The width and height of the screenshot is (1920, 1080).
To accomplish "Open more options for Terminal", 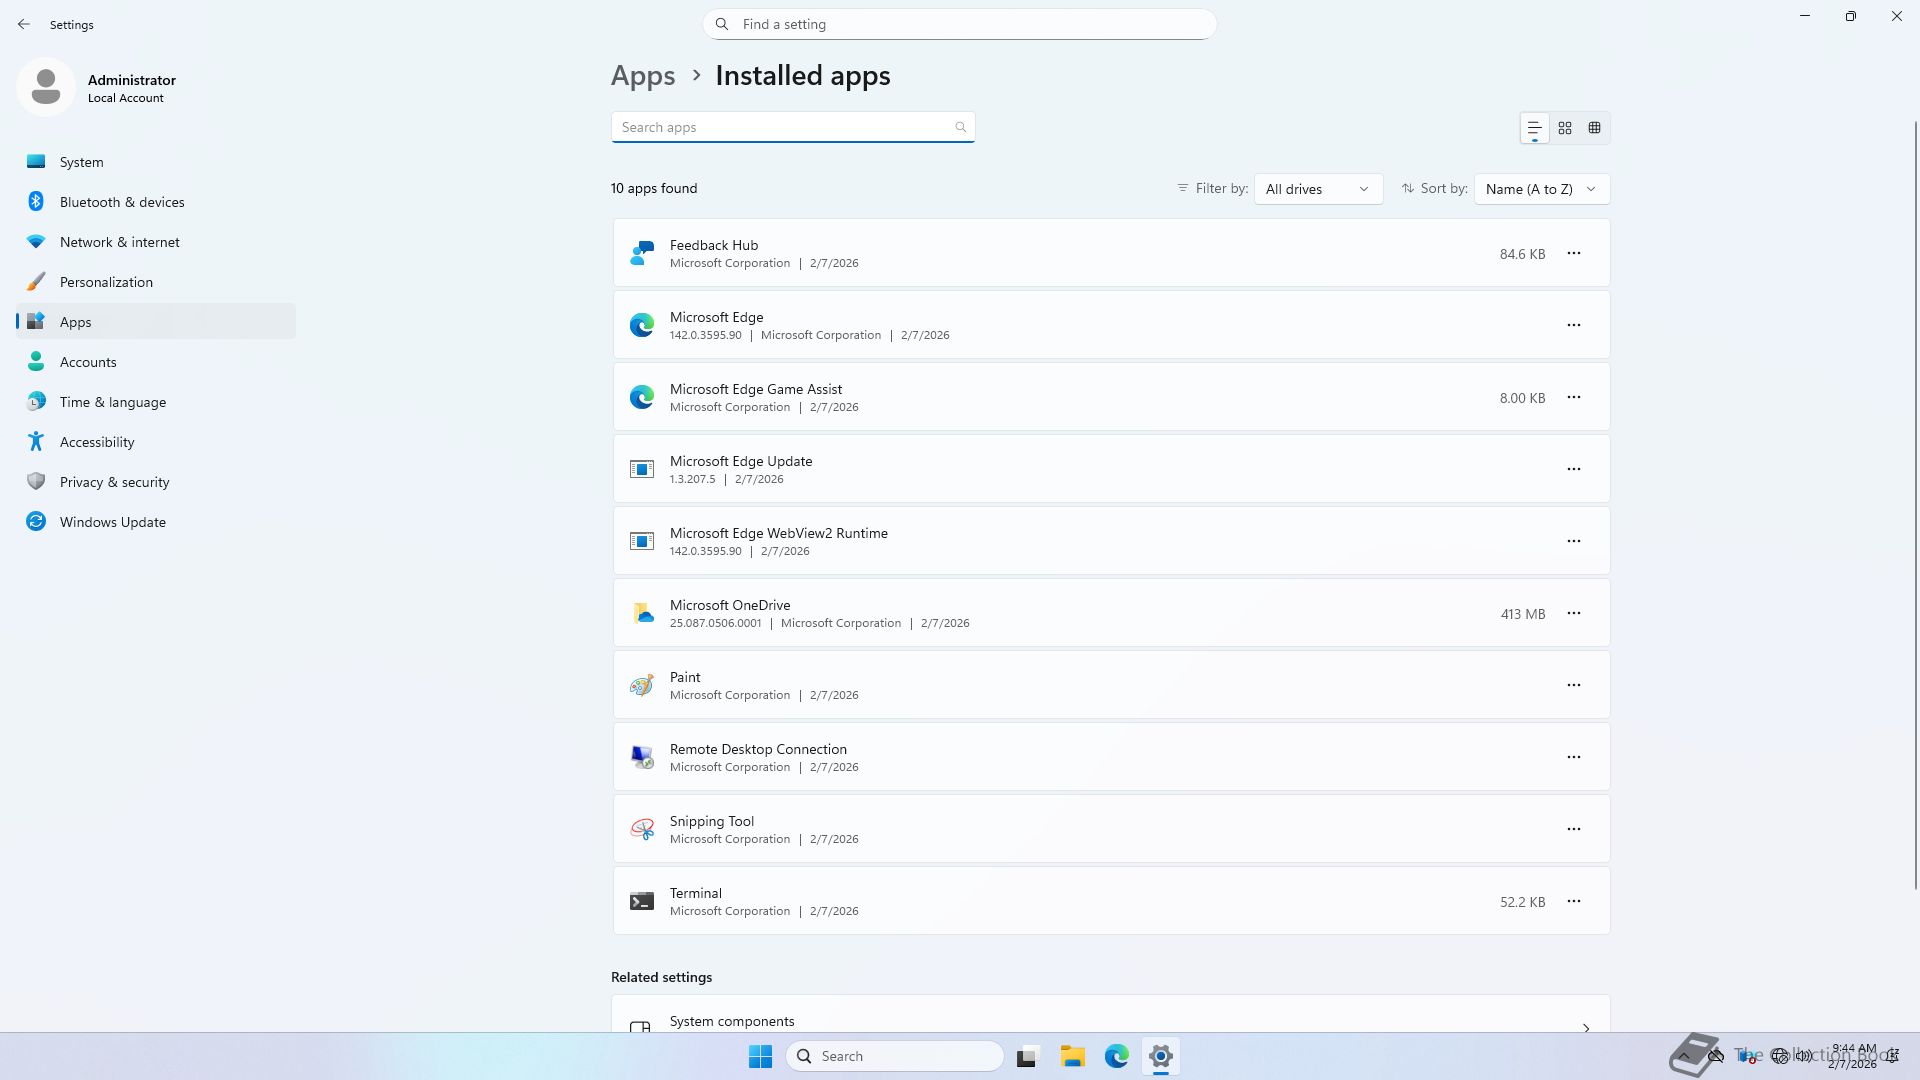I will [1574, 902].
